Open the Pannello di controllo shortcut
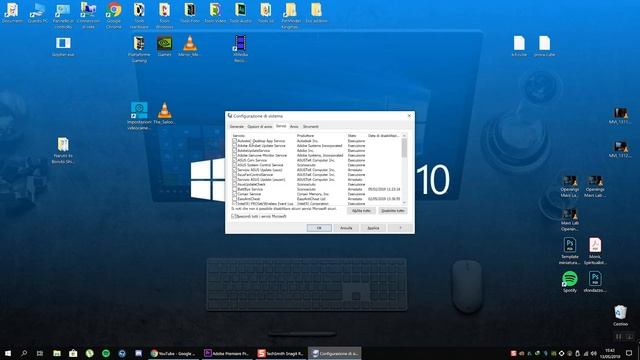Screen dimensions: 640x360 click(x=63, y=16)
